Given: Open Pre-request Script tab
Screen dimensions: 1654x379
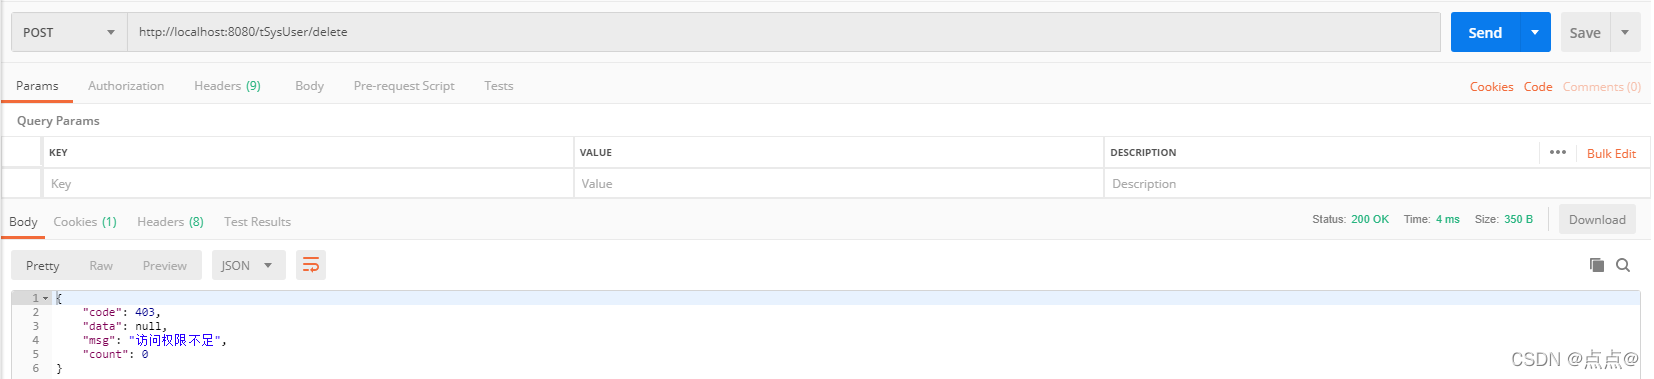Looking at the screenshot, I should click(404, 86).
